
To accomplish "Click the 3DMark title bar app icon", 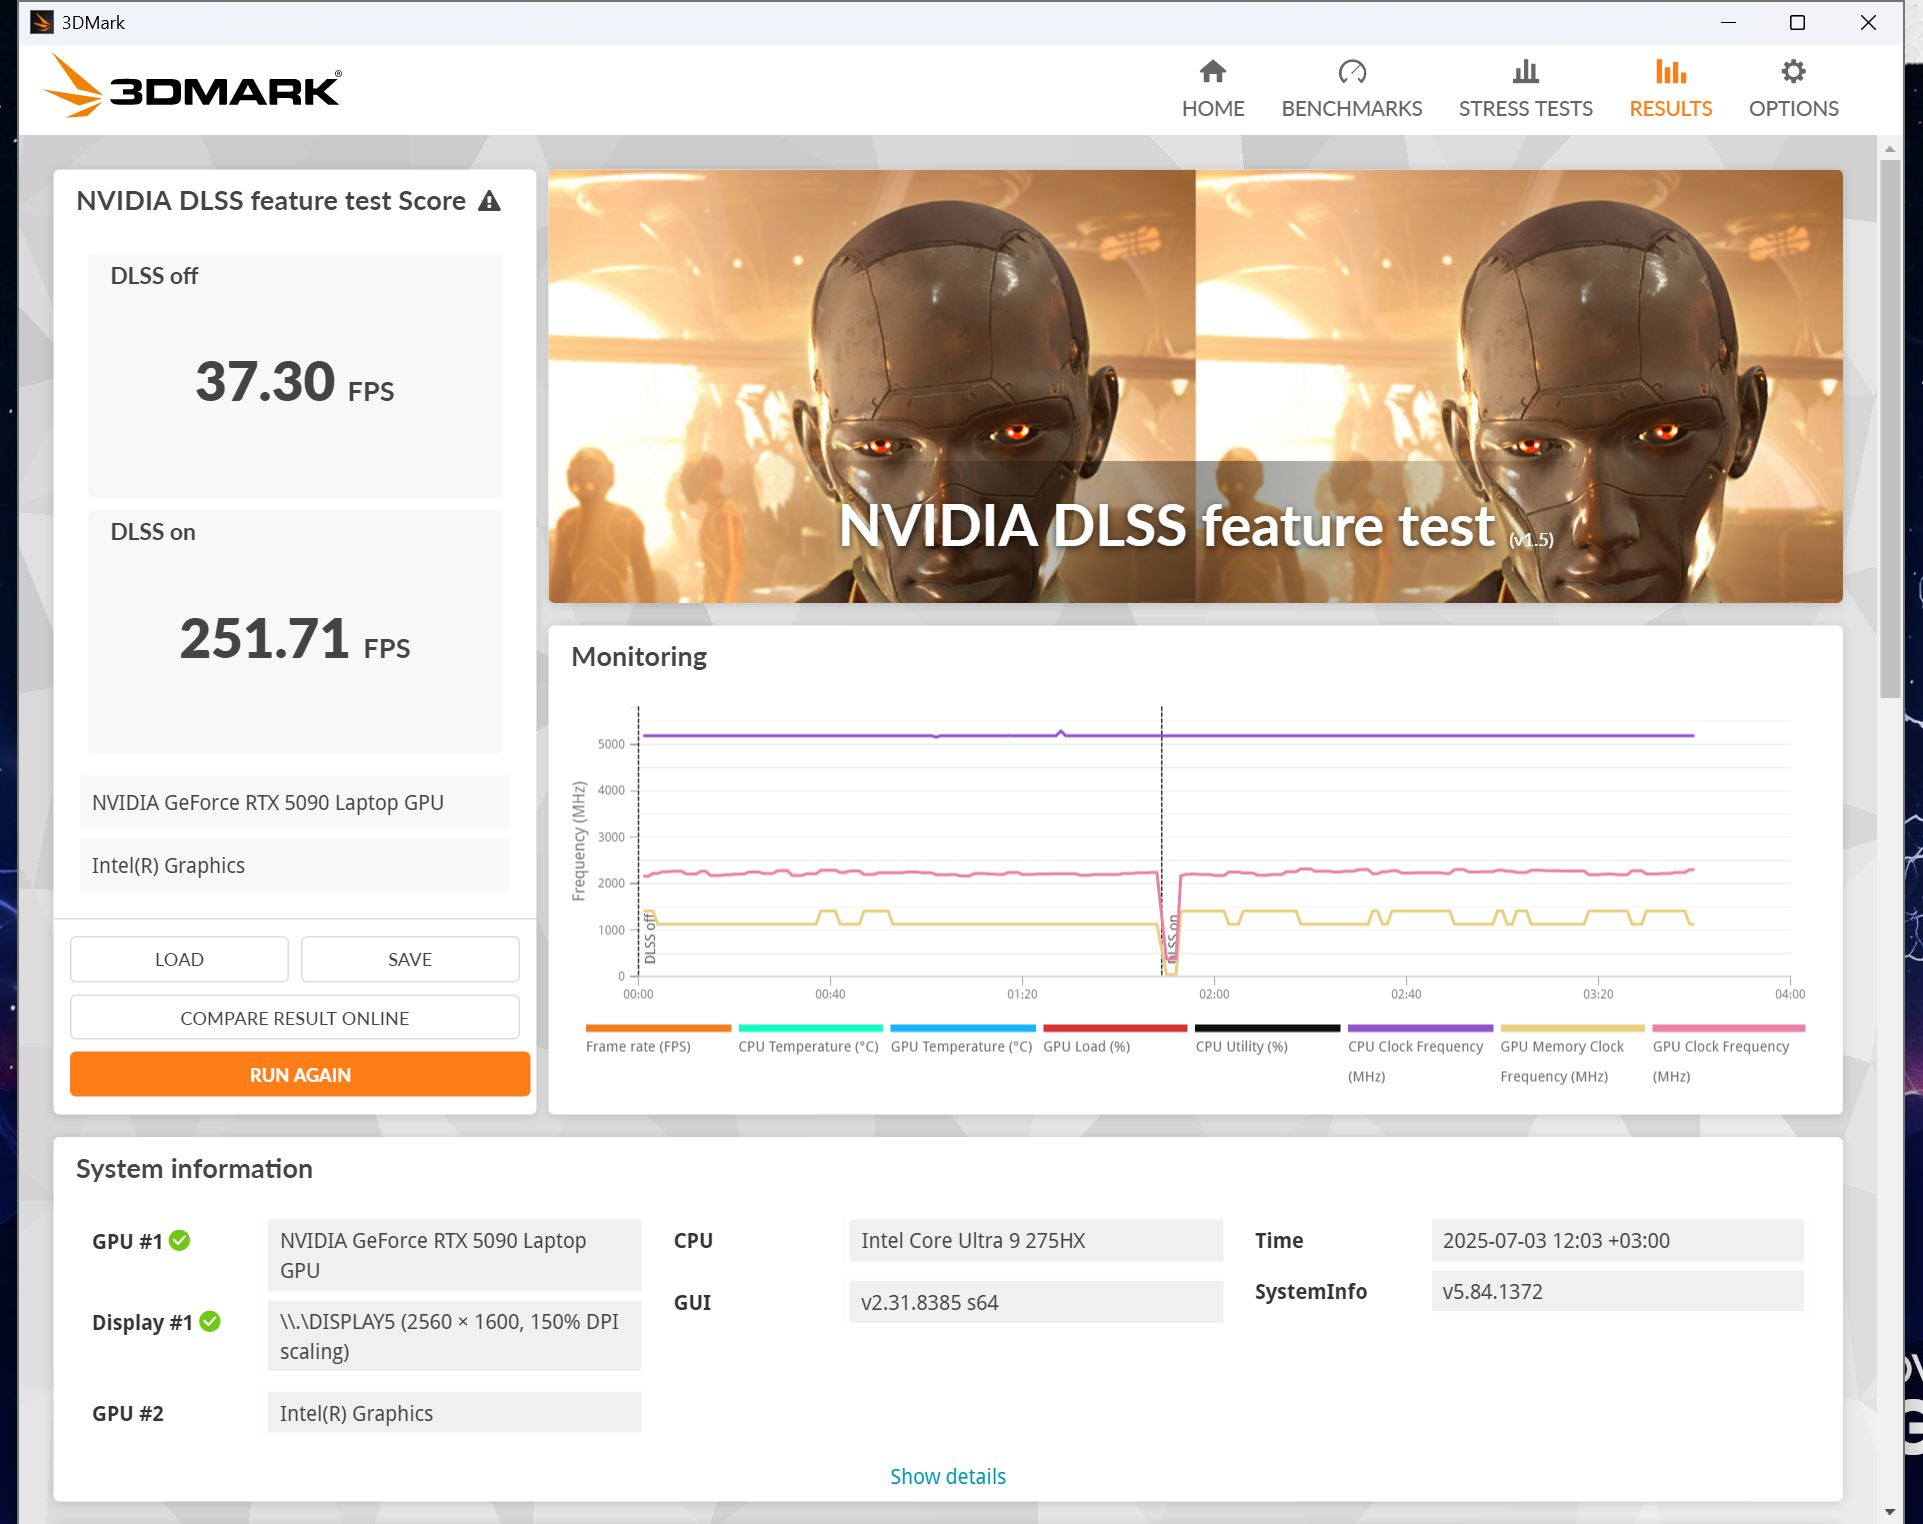I will tap(41, 22).
